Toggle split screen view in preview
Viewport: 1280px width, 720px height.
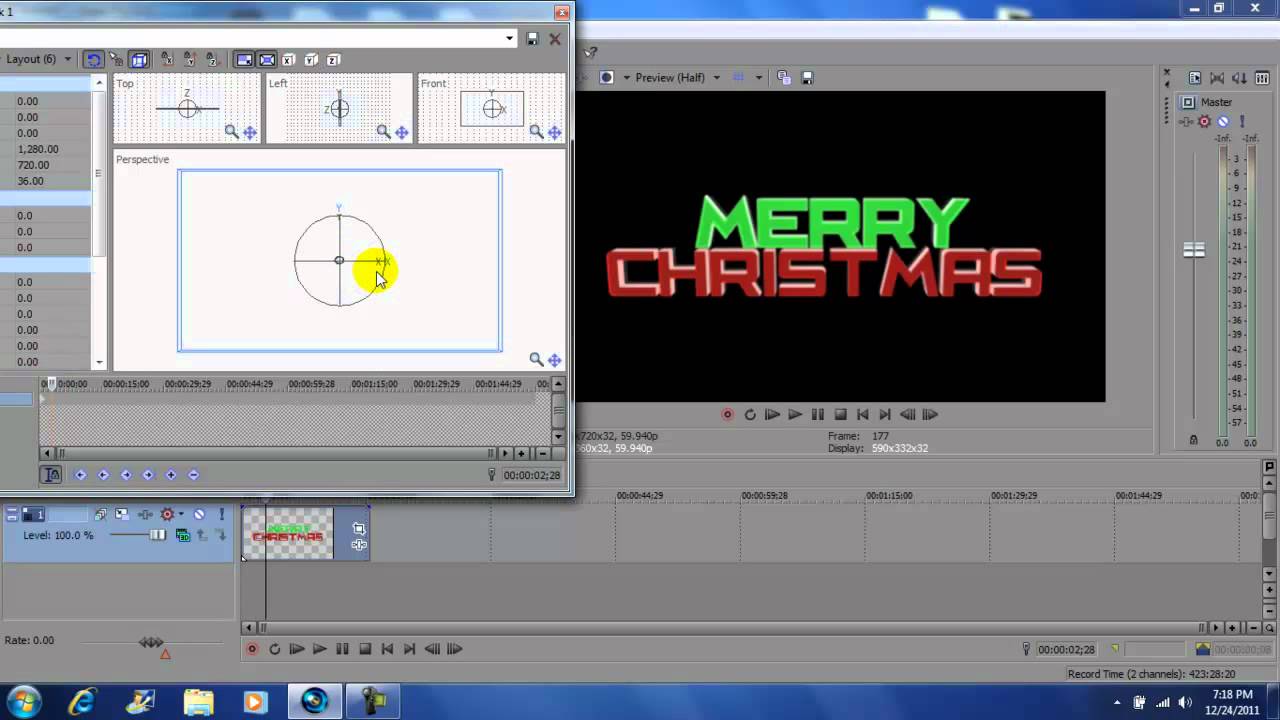point(606,77)
